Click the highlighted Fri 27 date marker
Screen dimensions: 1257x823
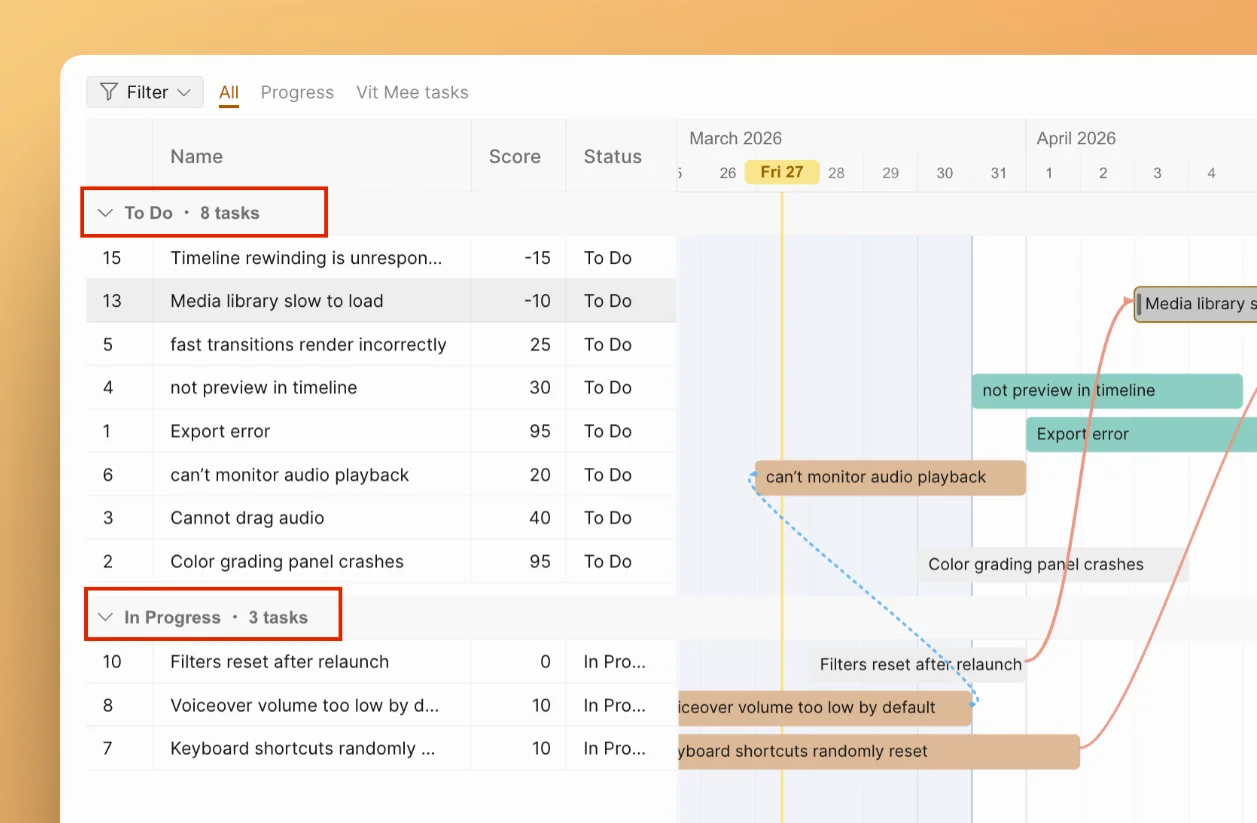point(781,171)
